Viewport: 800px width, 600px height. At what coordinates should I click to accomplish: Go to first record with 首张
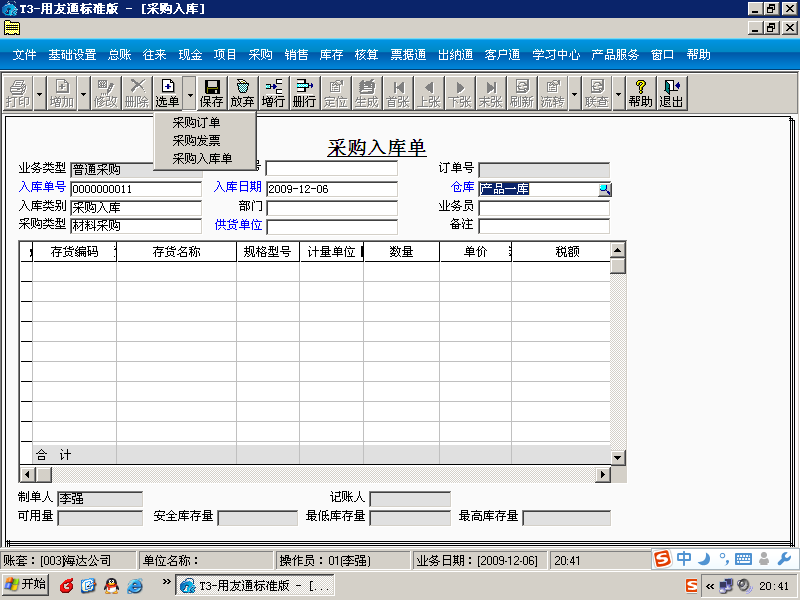[x=397, y=93]
